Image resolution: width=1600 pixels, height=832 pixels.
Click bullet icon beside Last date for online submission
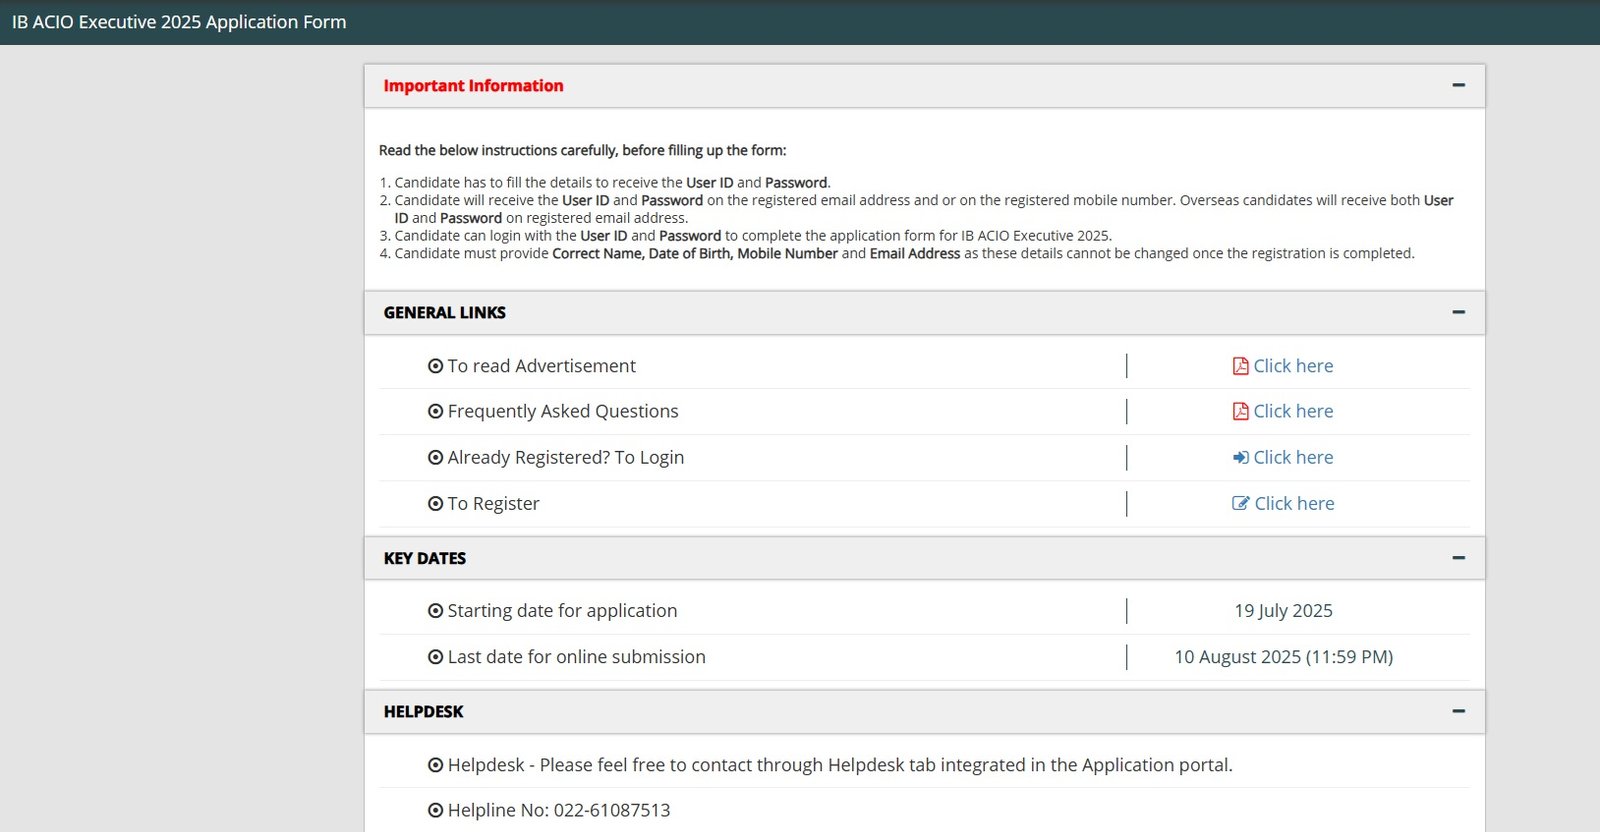pyautogui.click(x=435, y=657)
